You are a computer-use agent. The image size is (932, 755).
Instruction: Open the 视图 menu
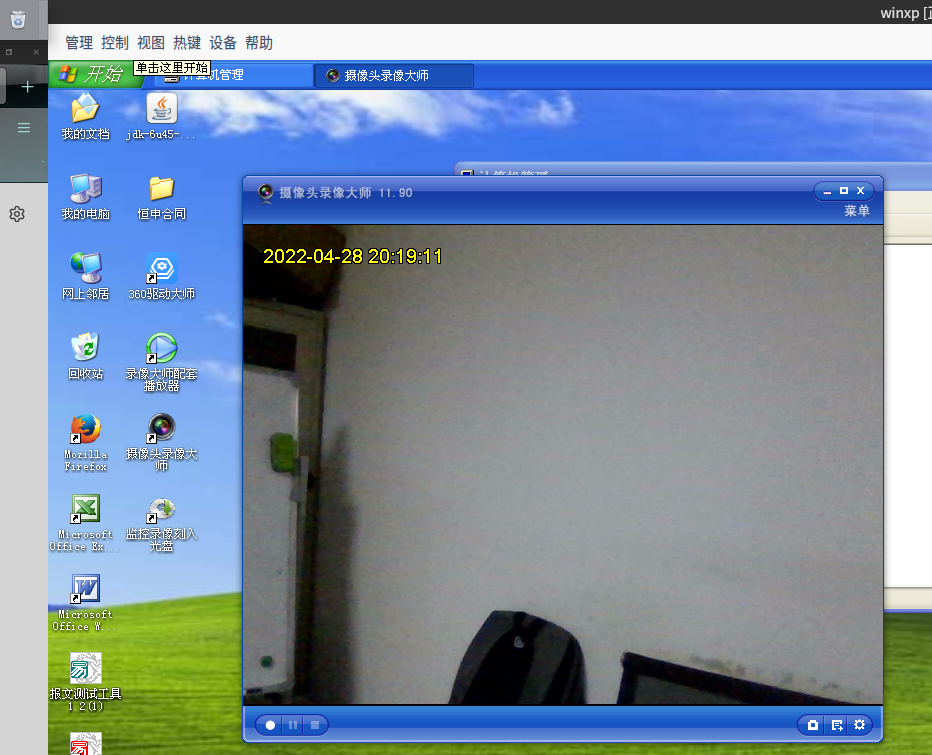(x=151, y=43)
